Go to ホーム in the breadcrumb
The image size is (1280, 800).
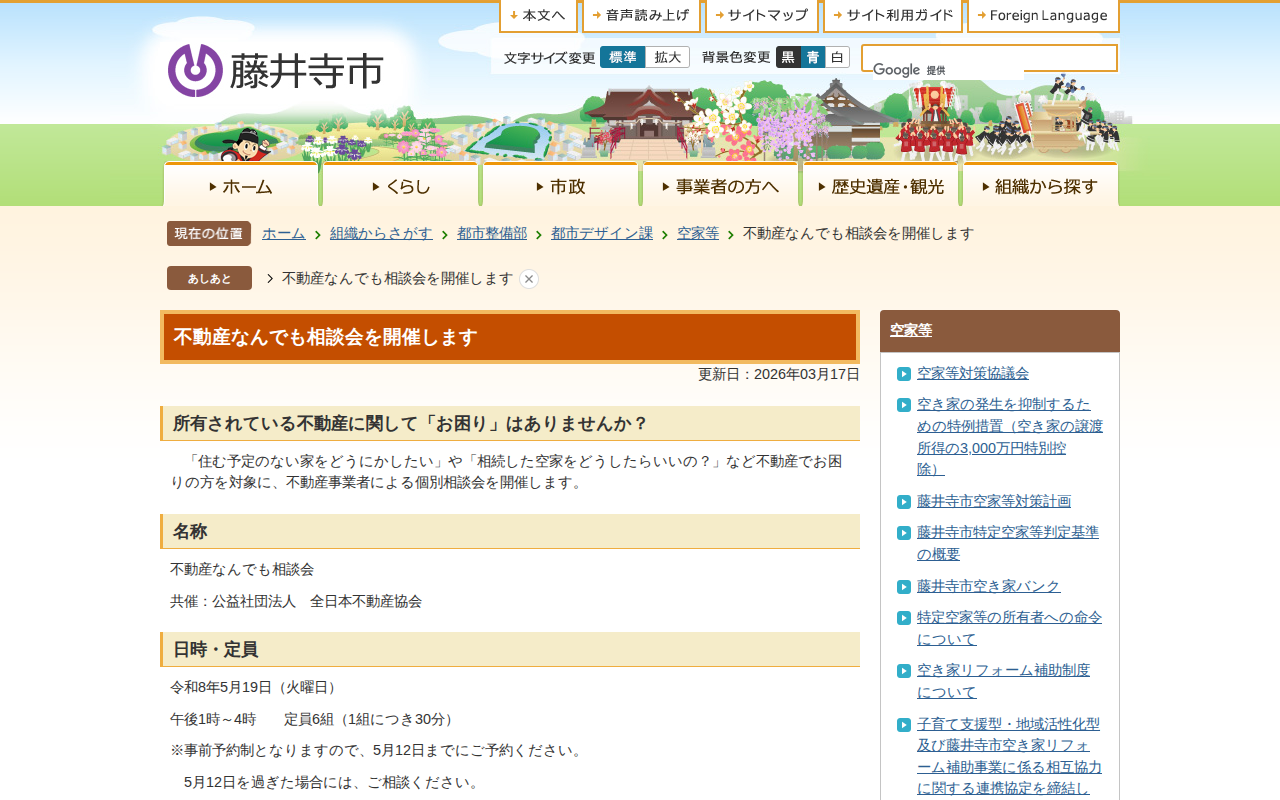[x=284, y=233]
